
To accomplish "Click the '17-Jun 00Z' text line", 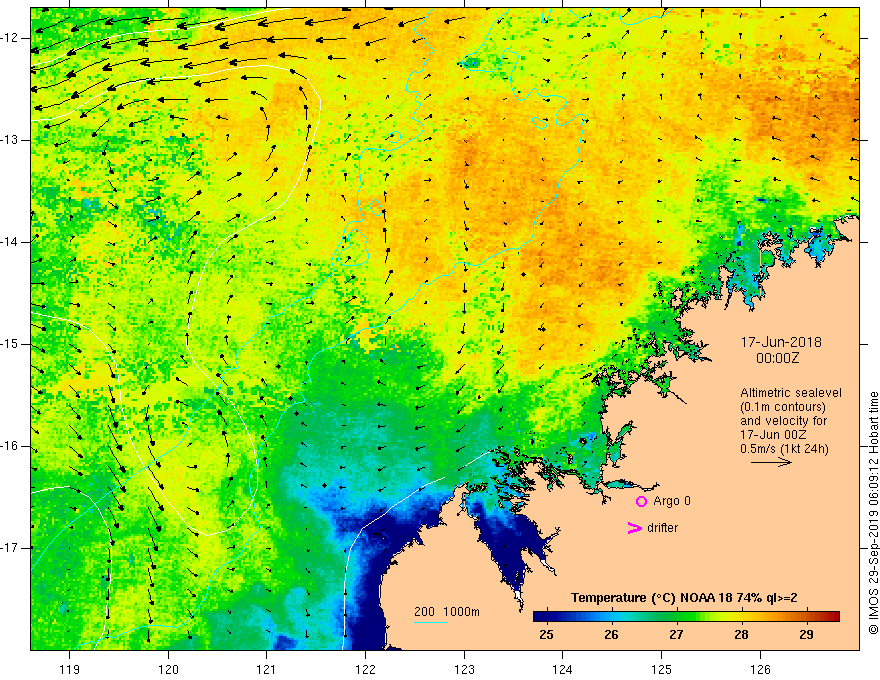I will click(772, 435).
